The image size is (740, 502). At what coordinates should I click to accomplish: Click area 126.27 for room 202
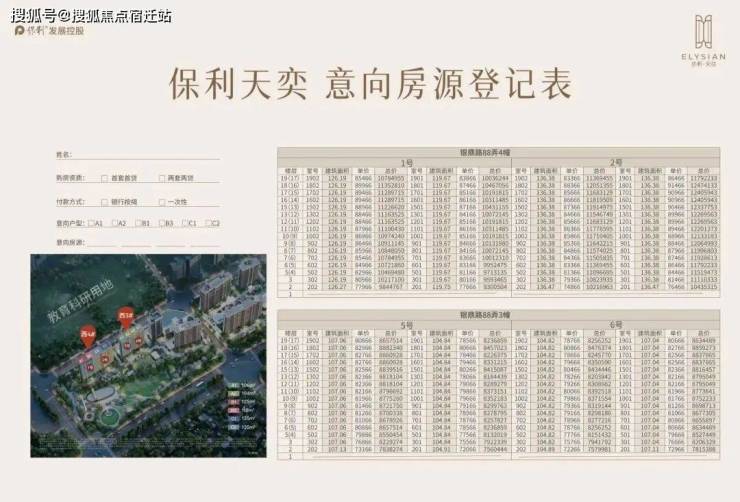[x=337, y=287]
